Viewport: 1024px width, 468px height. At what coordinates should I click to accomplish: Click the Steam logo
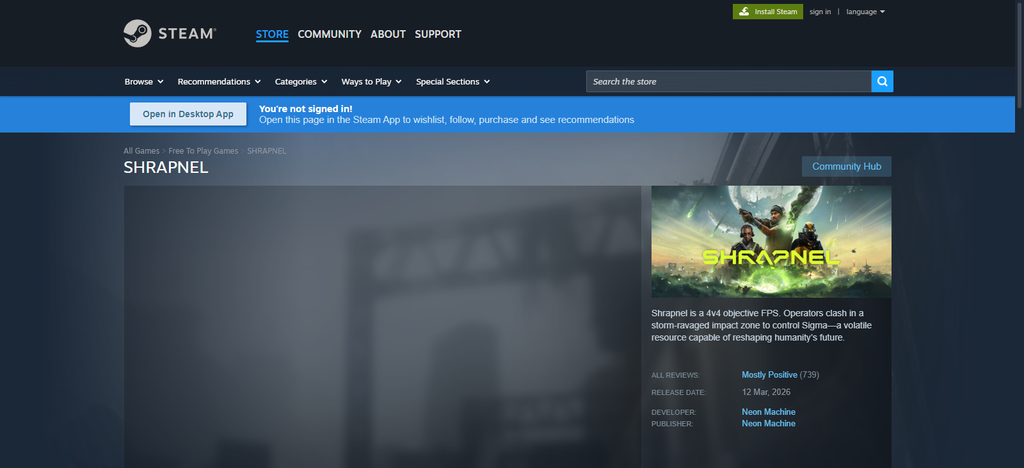(170, 33)
